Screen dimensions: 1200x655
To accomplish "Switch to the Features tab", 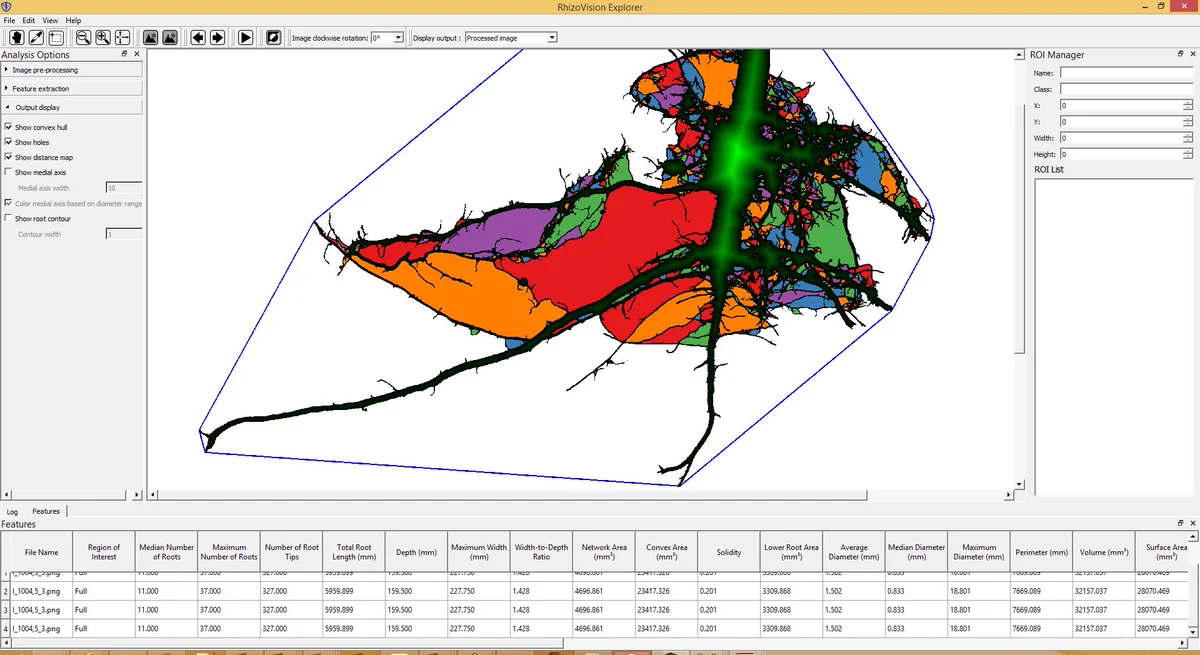I will [46, 511].
